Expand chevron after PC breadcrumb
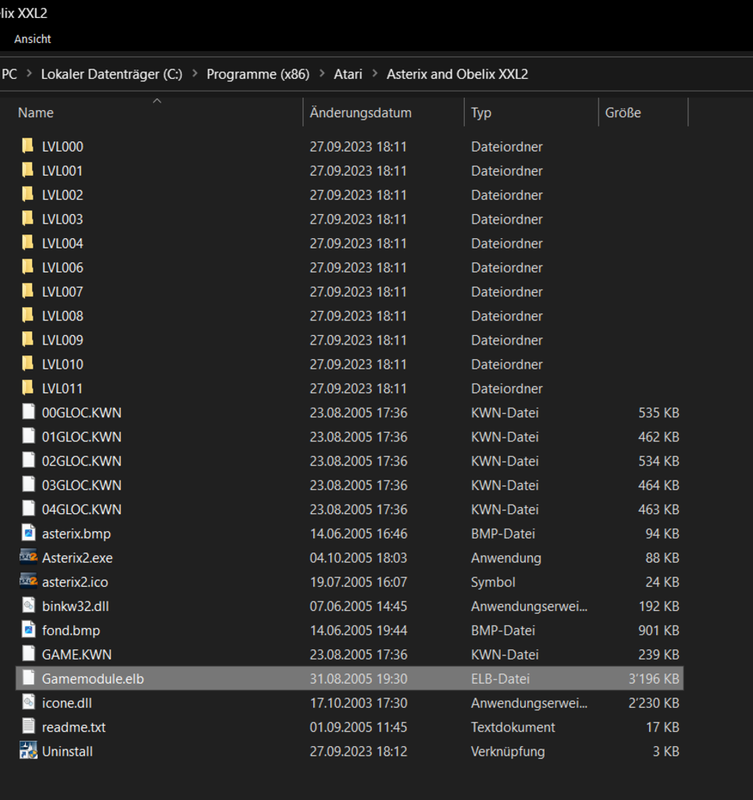Screen dimensions: 753x800 tap(29, 74)
